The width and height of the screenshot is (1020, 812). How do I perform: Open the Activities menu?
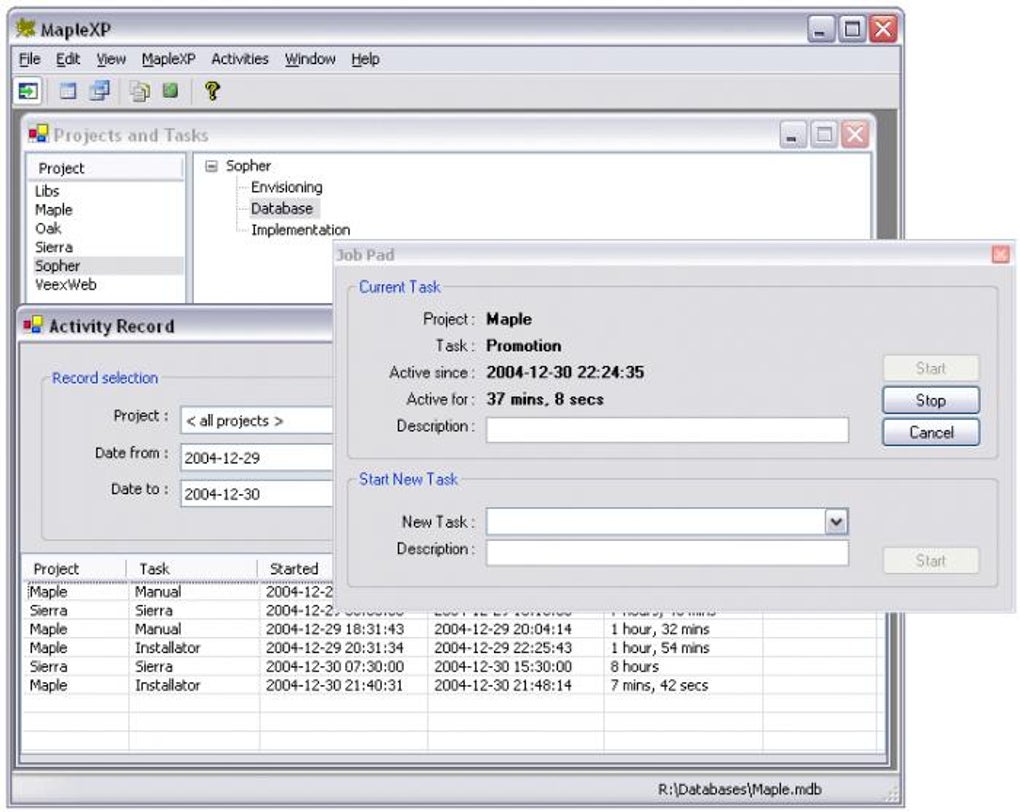point(240,59)
